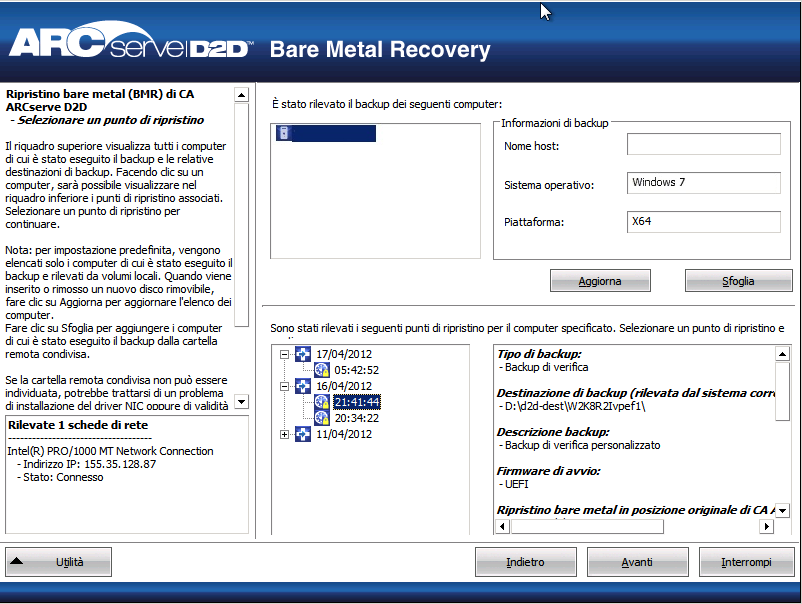Click the help panel vertical scrollbar thumb
802x604 pixels.
(x=241, y=215)
